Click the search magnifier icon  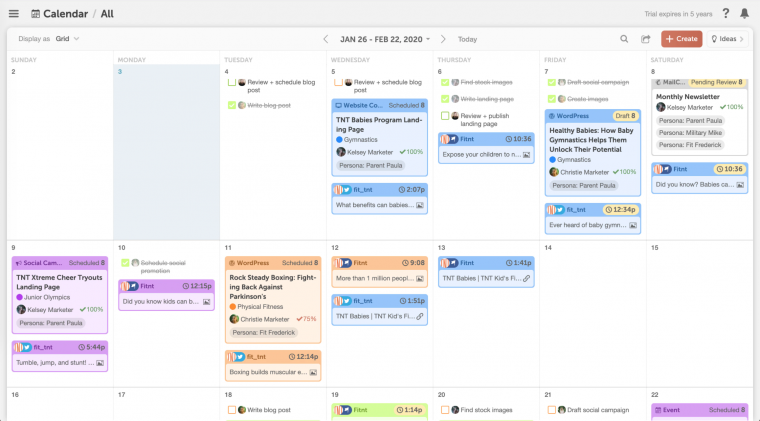point(624,39)
